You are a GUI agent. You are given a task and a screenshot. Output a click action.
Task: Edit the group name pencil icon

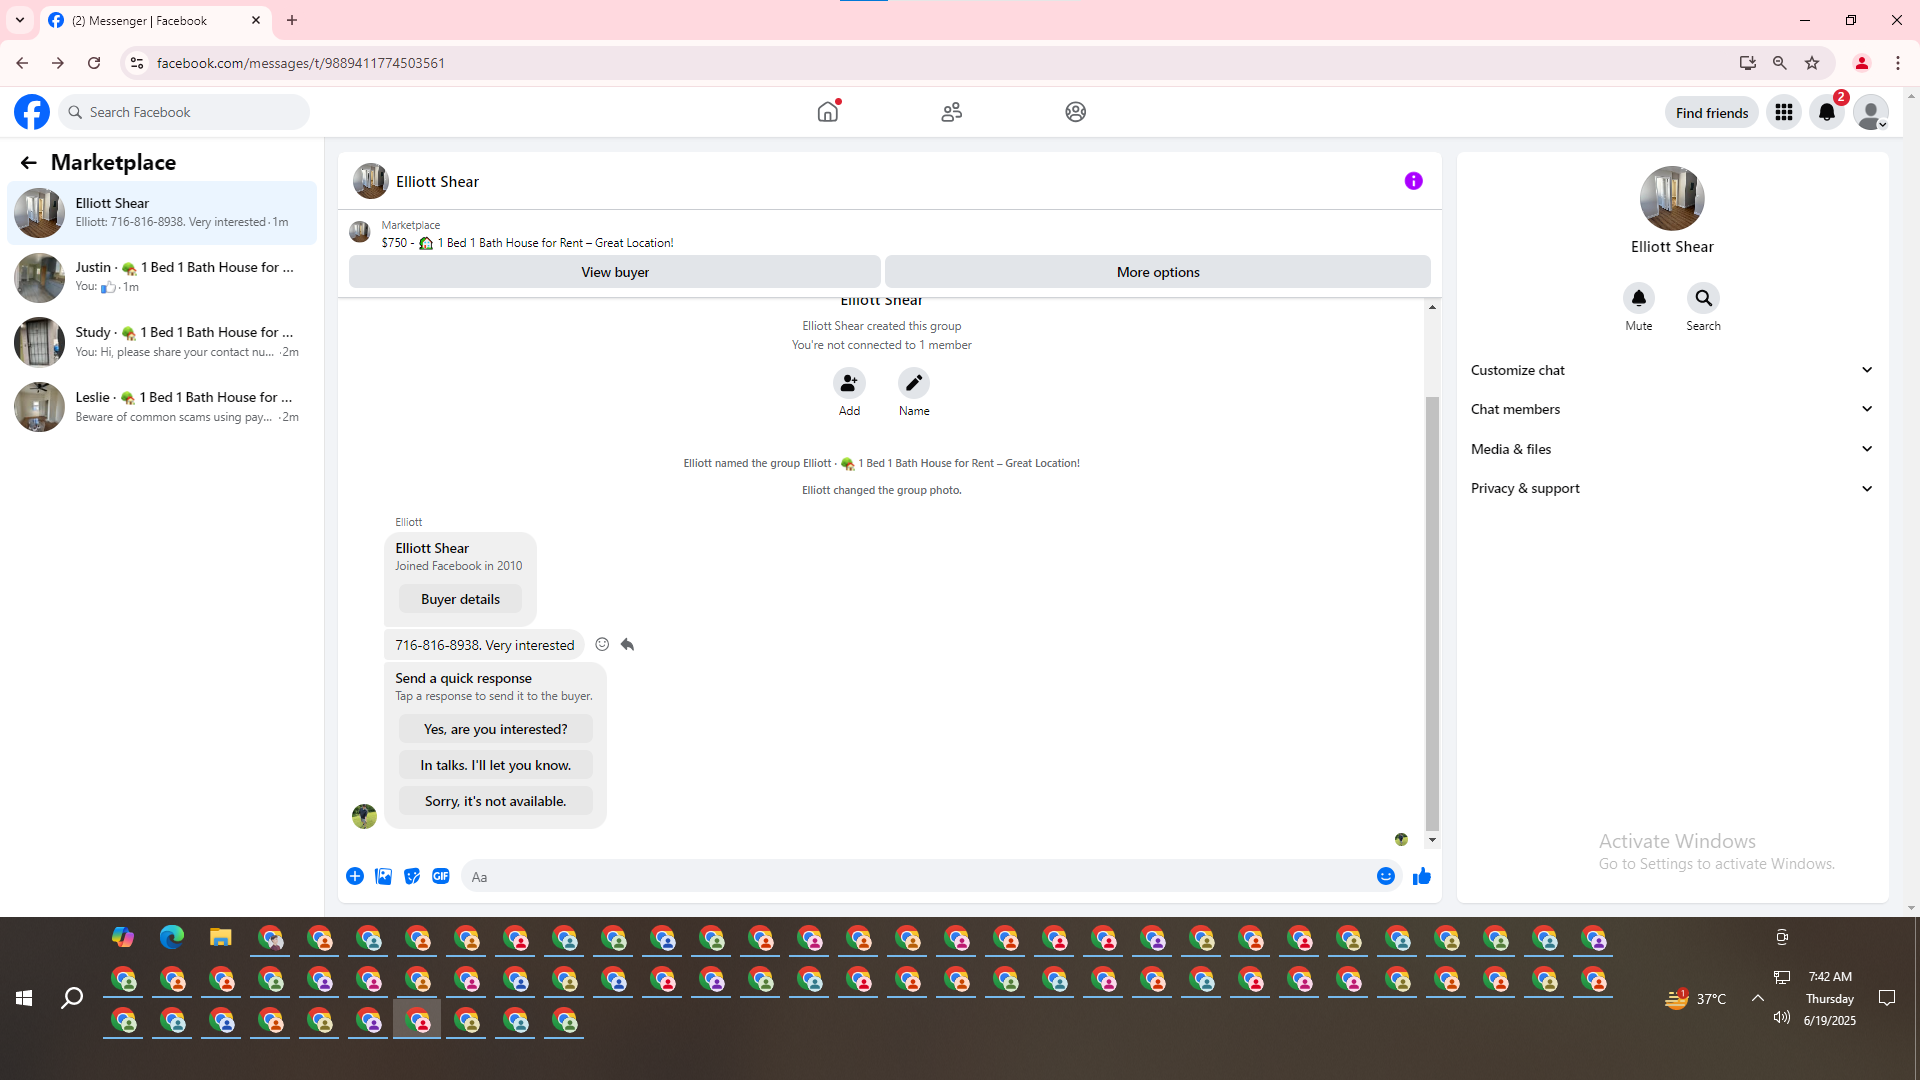[x=914, y=383]
